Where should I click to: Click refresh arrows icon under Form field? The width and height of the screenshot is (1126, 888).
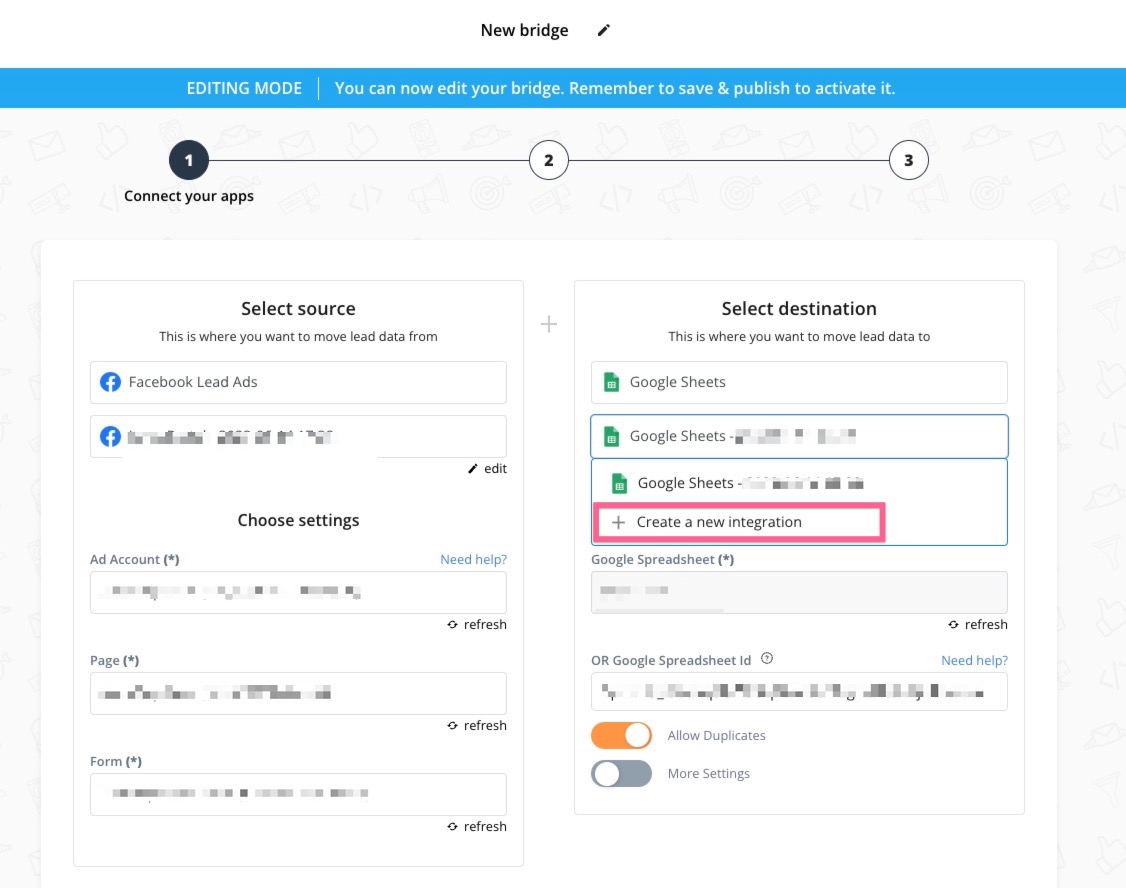452,827
